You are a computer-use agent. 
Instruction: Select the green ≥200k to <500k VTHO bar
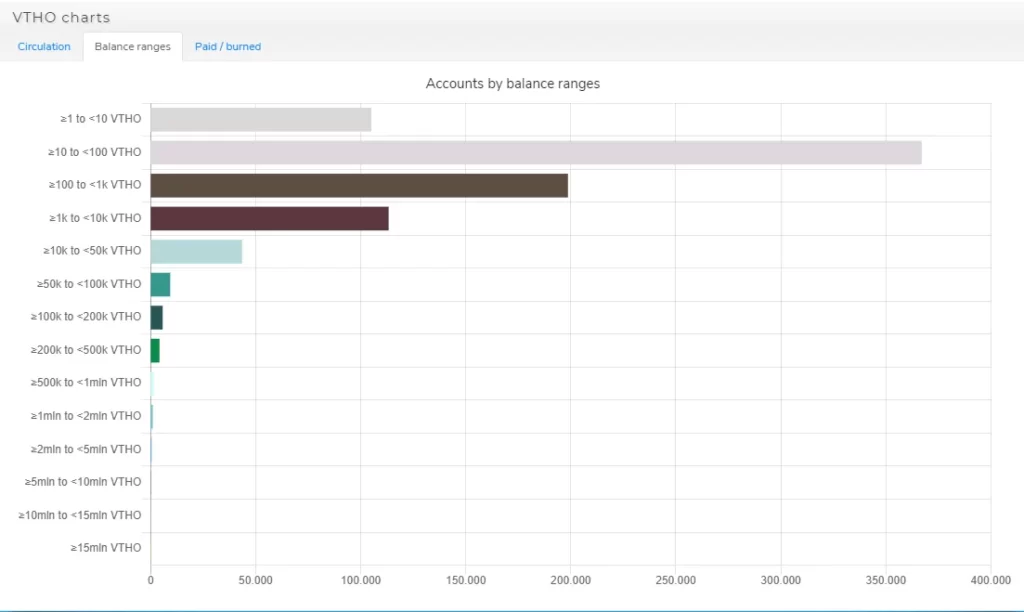155,350
